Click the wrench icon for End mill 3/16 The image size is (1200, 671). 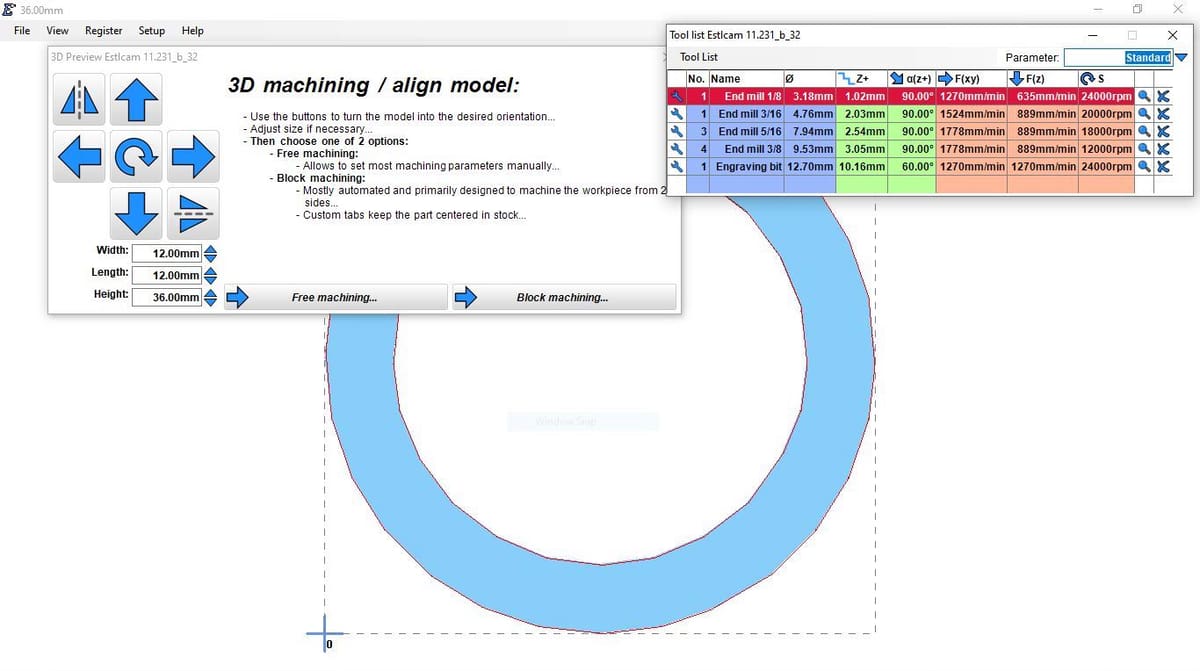(676, 114)
